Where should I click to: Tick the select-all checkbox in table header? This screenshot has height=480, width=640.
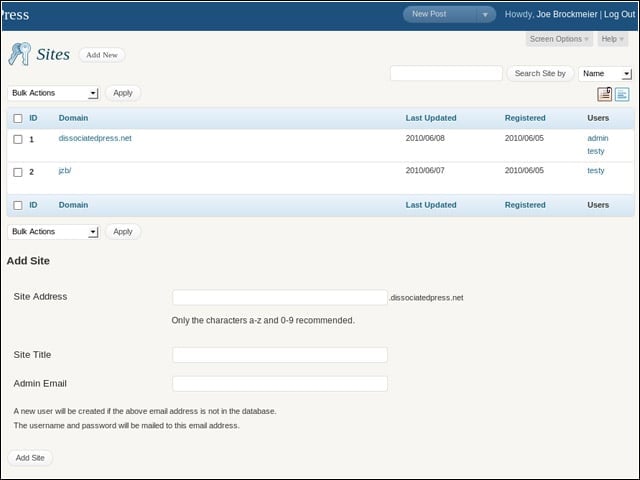pos(18,118)
